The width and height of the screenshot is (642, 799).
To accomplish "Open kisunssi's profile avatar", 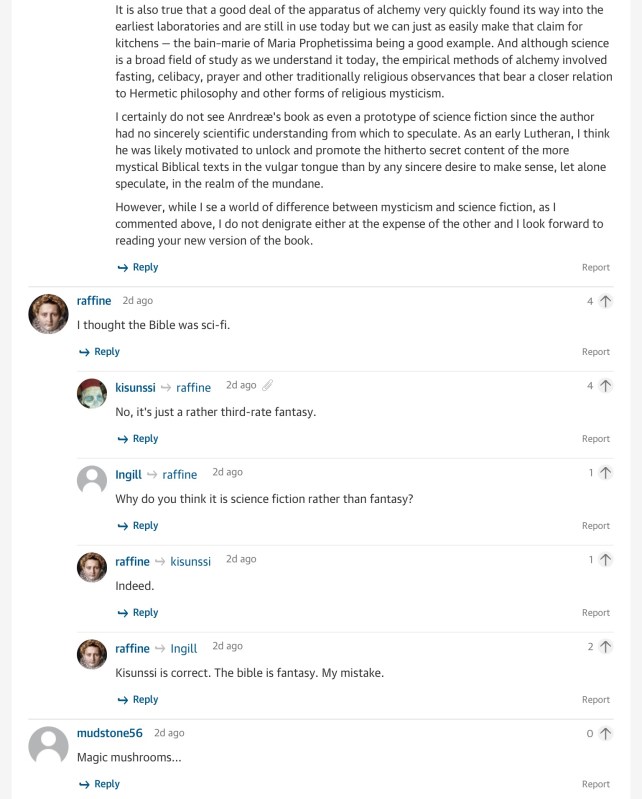I will click(92, 393).
